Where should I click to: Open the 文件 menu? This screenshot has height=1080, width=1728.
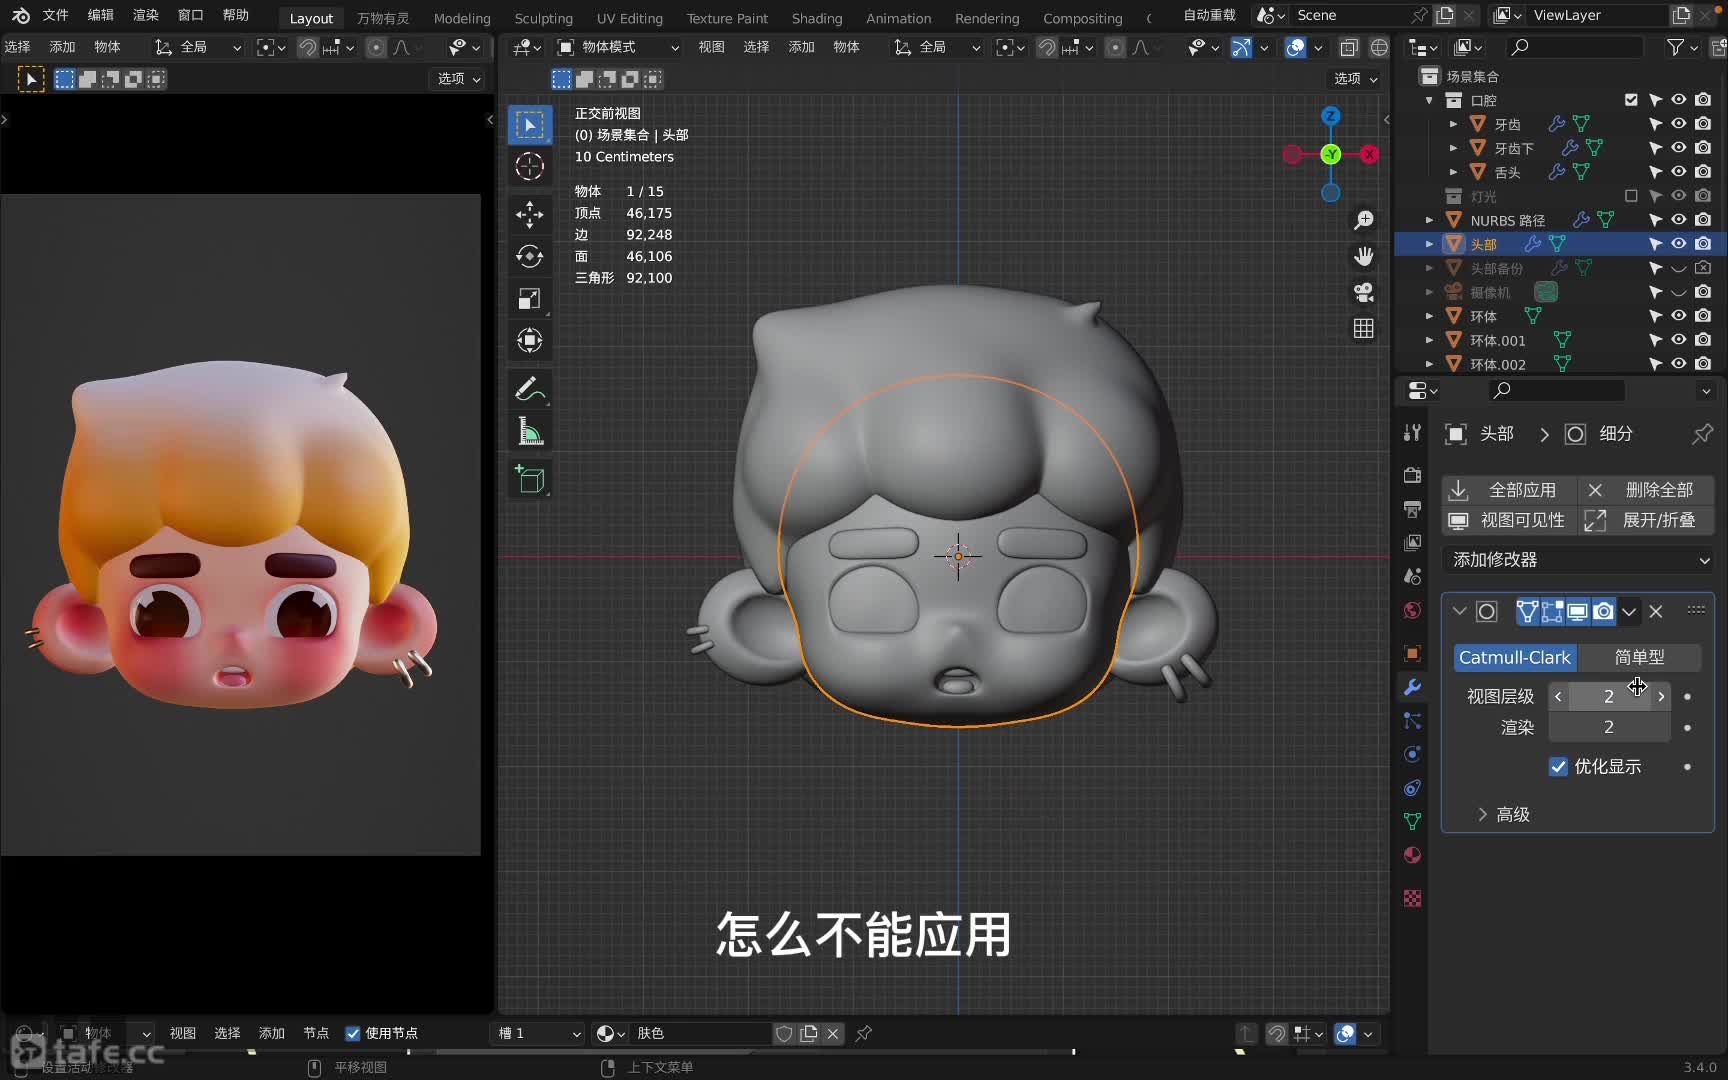(x=55, y=15)
